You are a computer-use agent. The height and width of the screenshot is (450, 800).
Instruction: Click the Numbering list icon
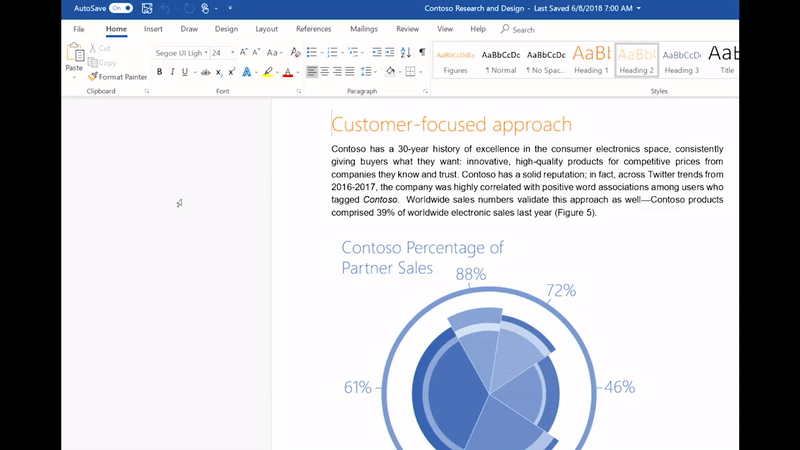[x=332, y=52]
